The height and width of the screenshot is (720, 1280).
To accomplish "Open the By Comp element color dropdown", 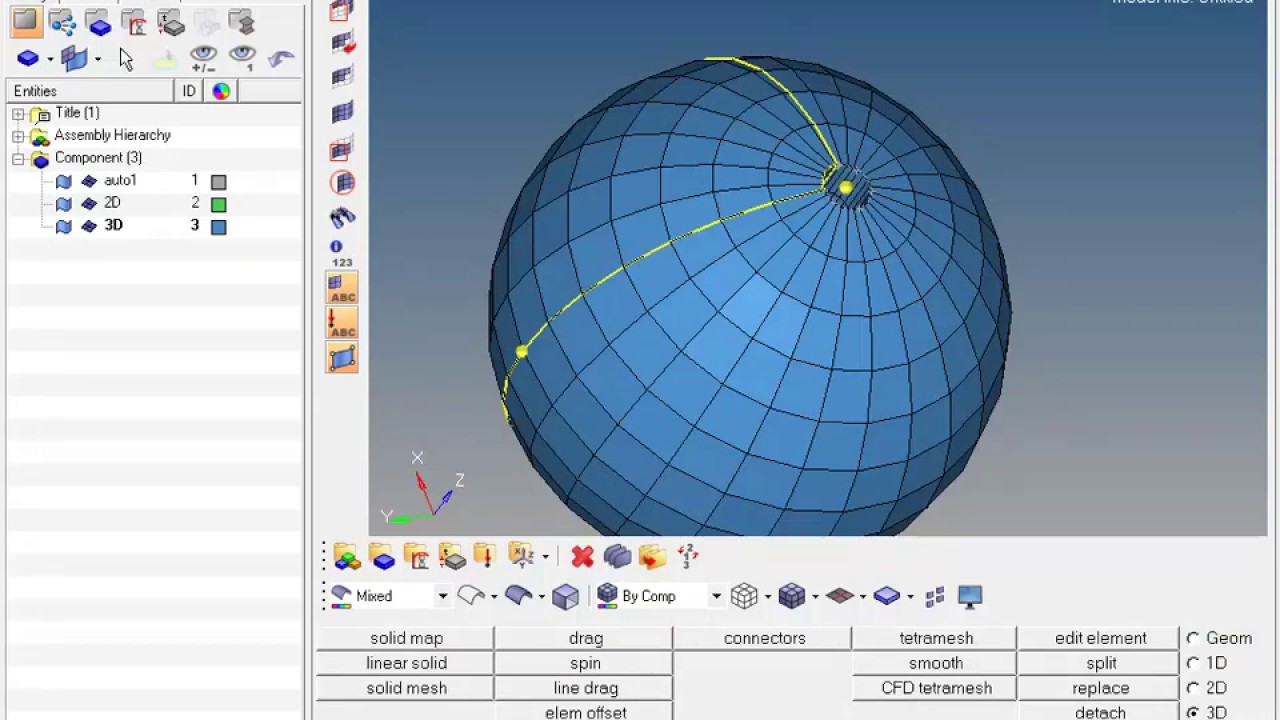I will tap(716, 596).
